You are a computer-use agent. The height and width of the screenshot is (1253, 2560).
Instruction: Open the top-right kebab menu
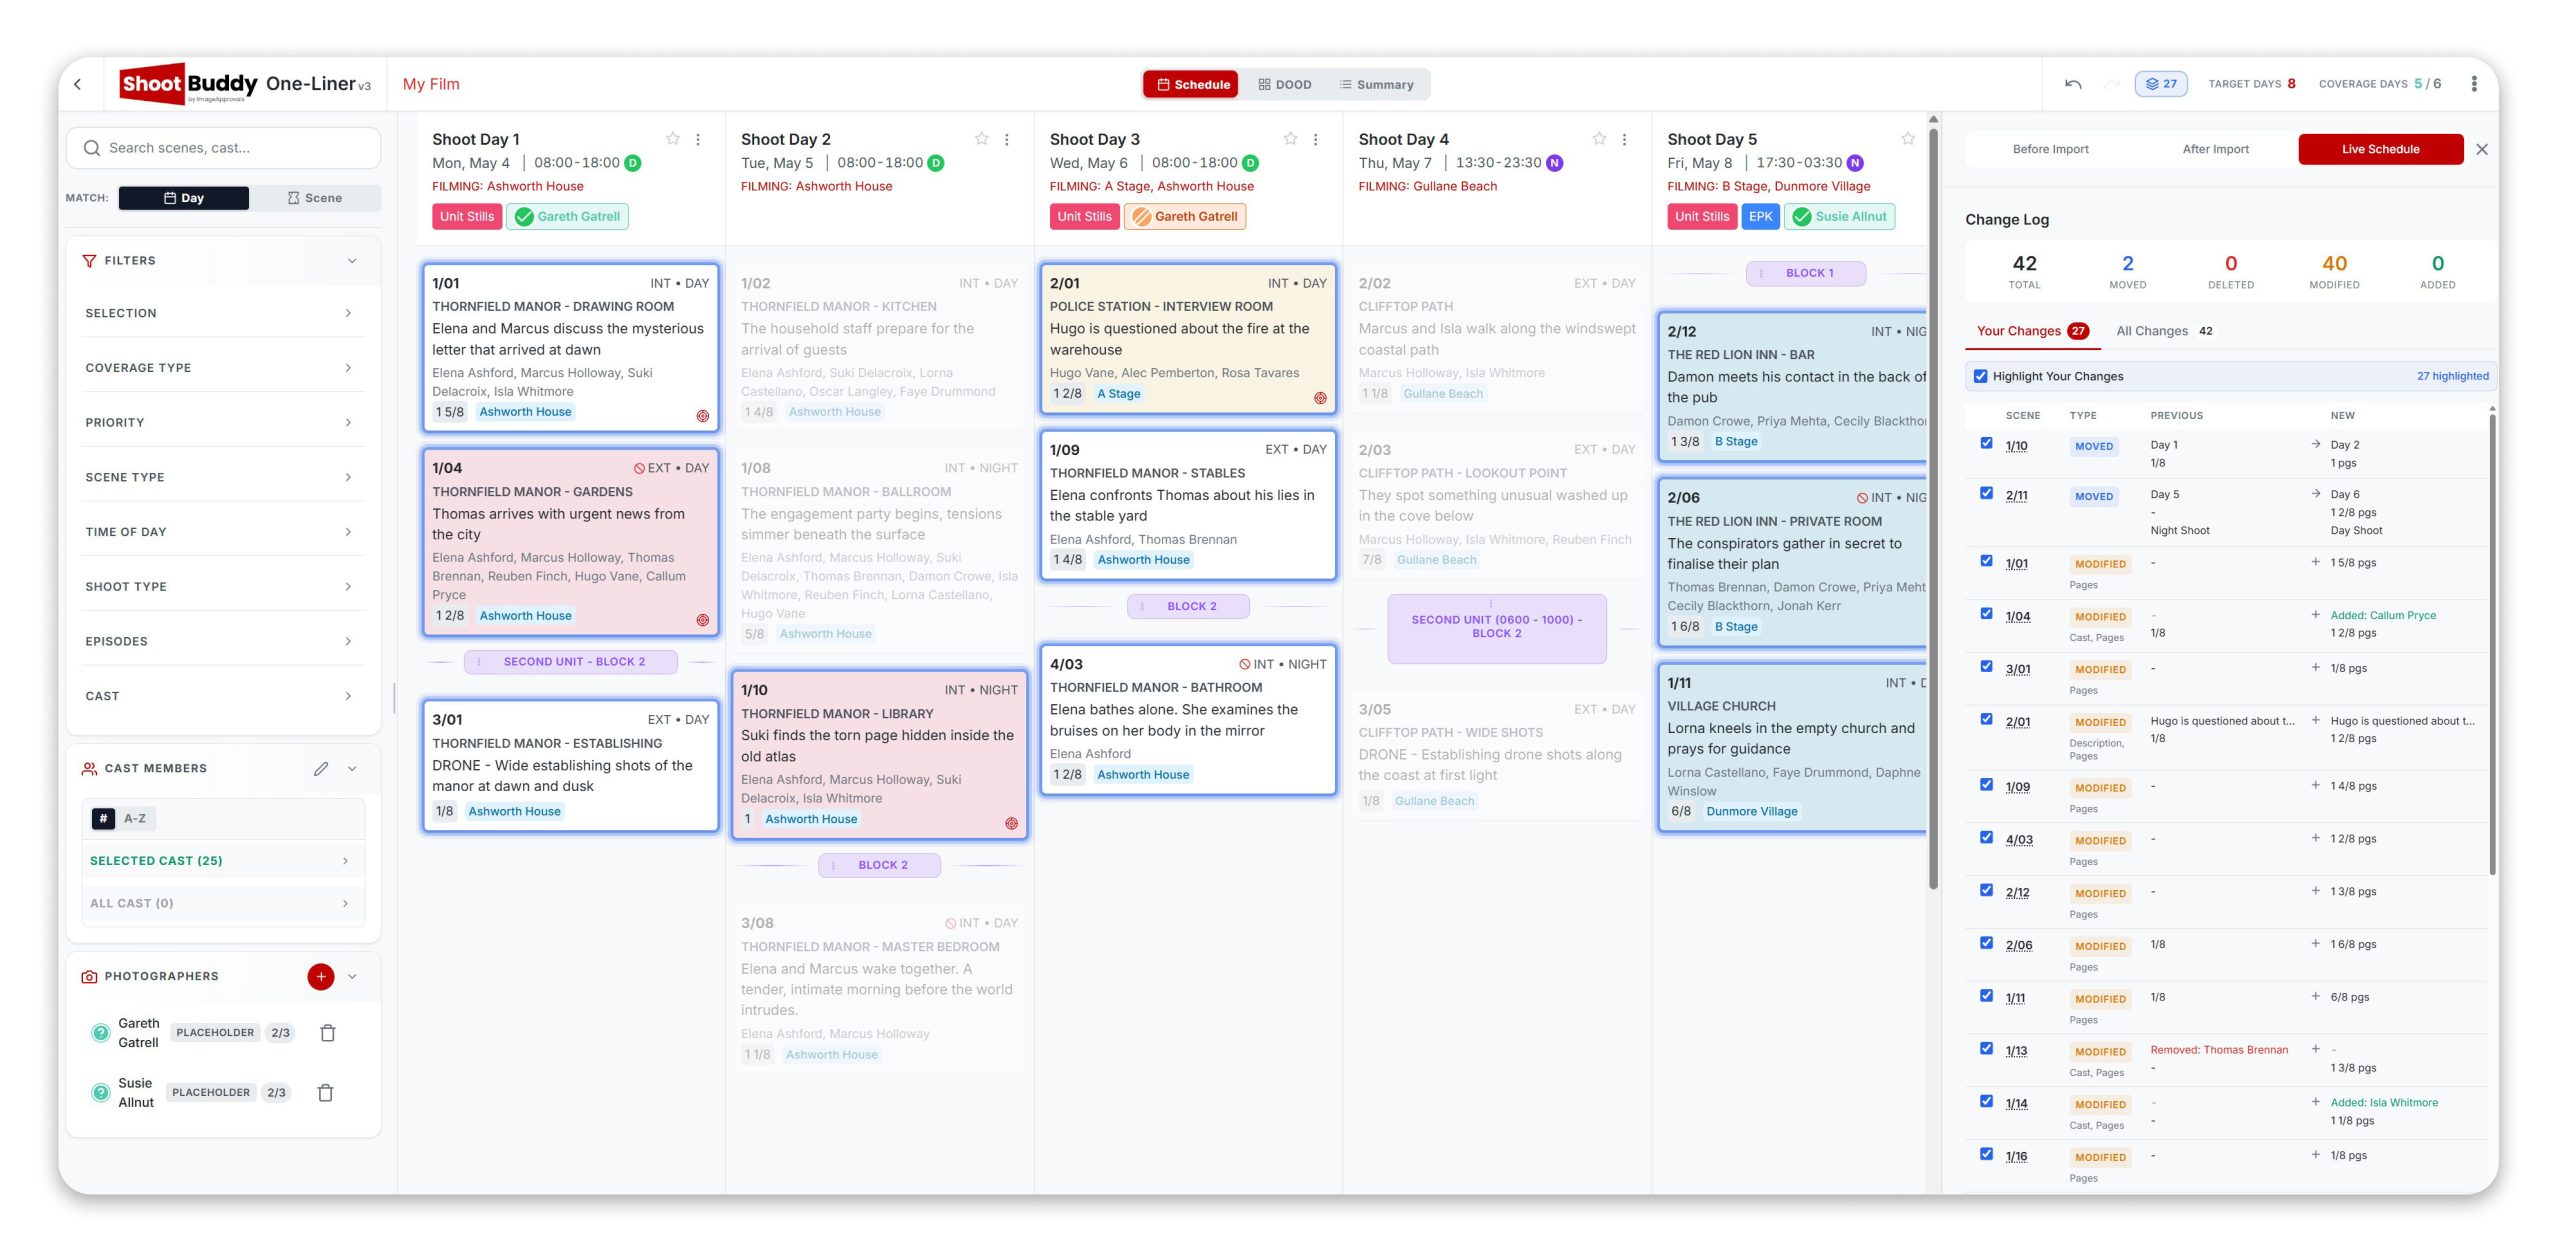click(2474, 84)
